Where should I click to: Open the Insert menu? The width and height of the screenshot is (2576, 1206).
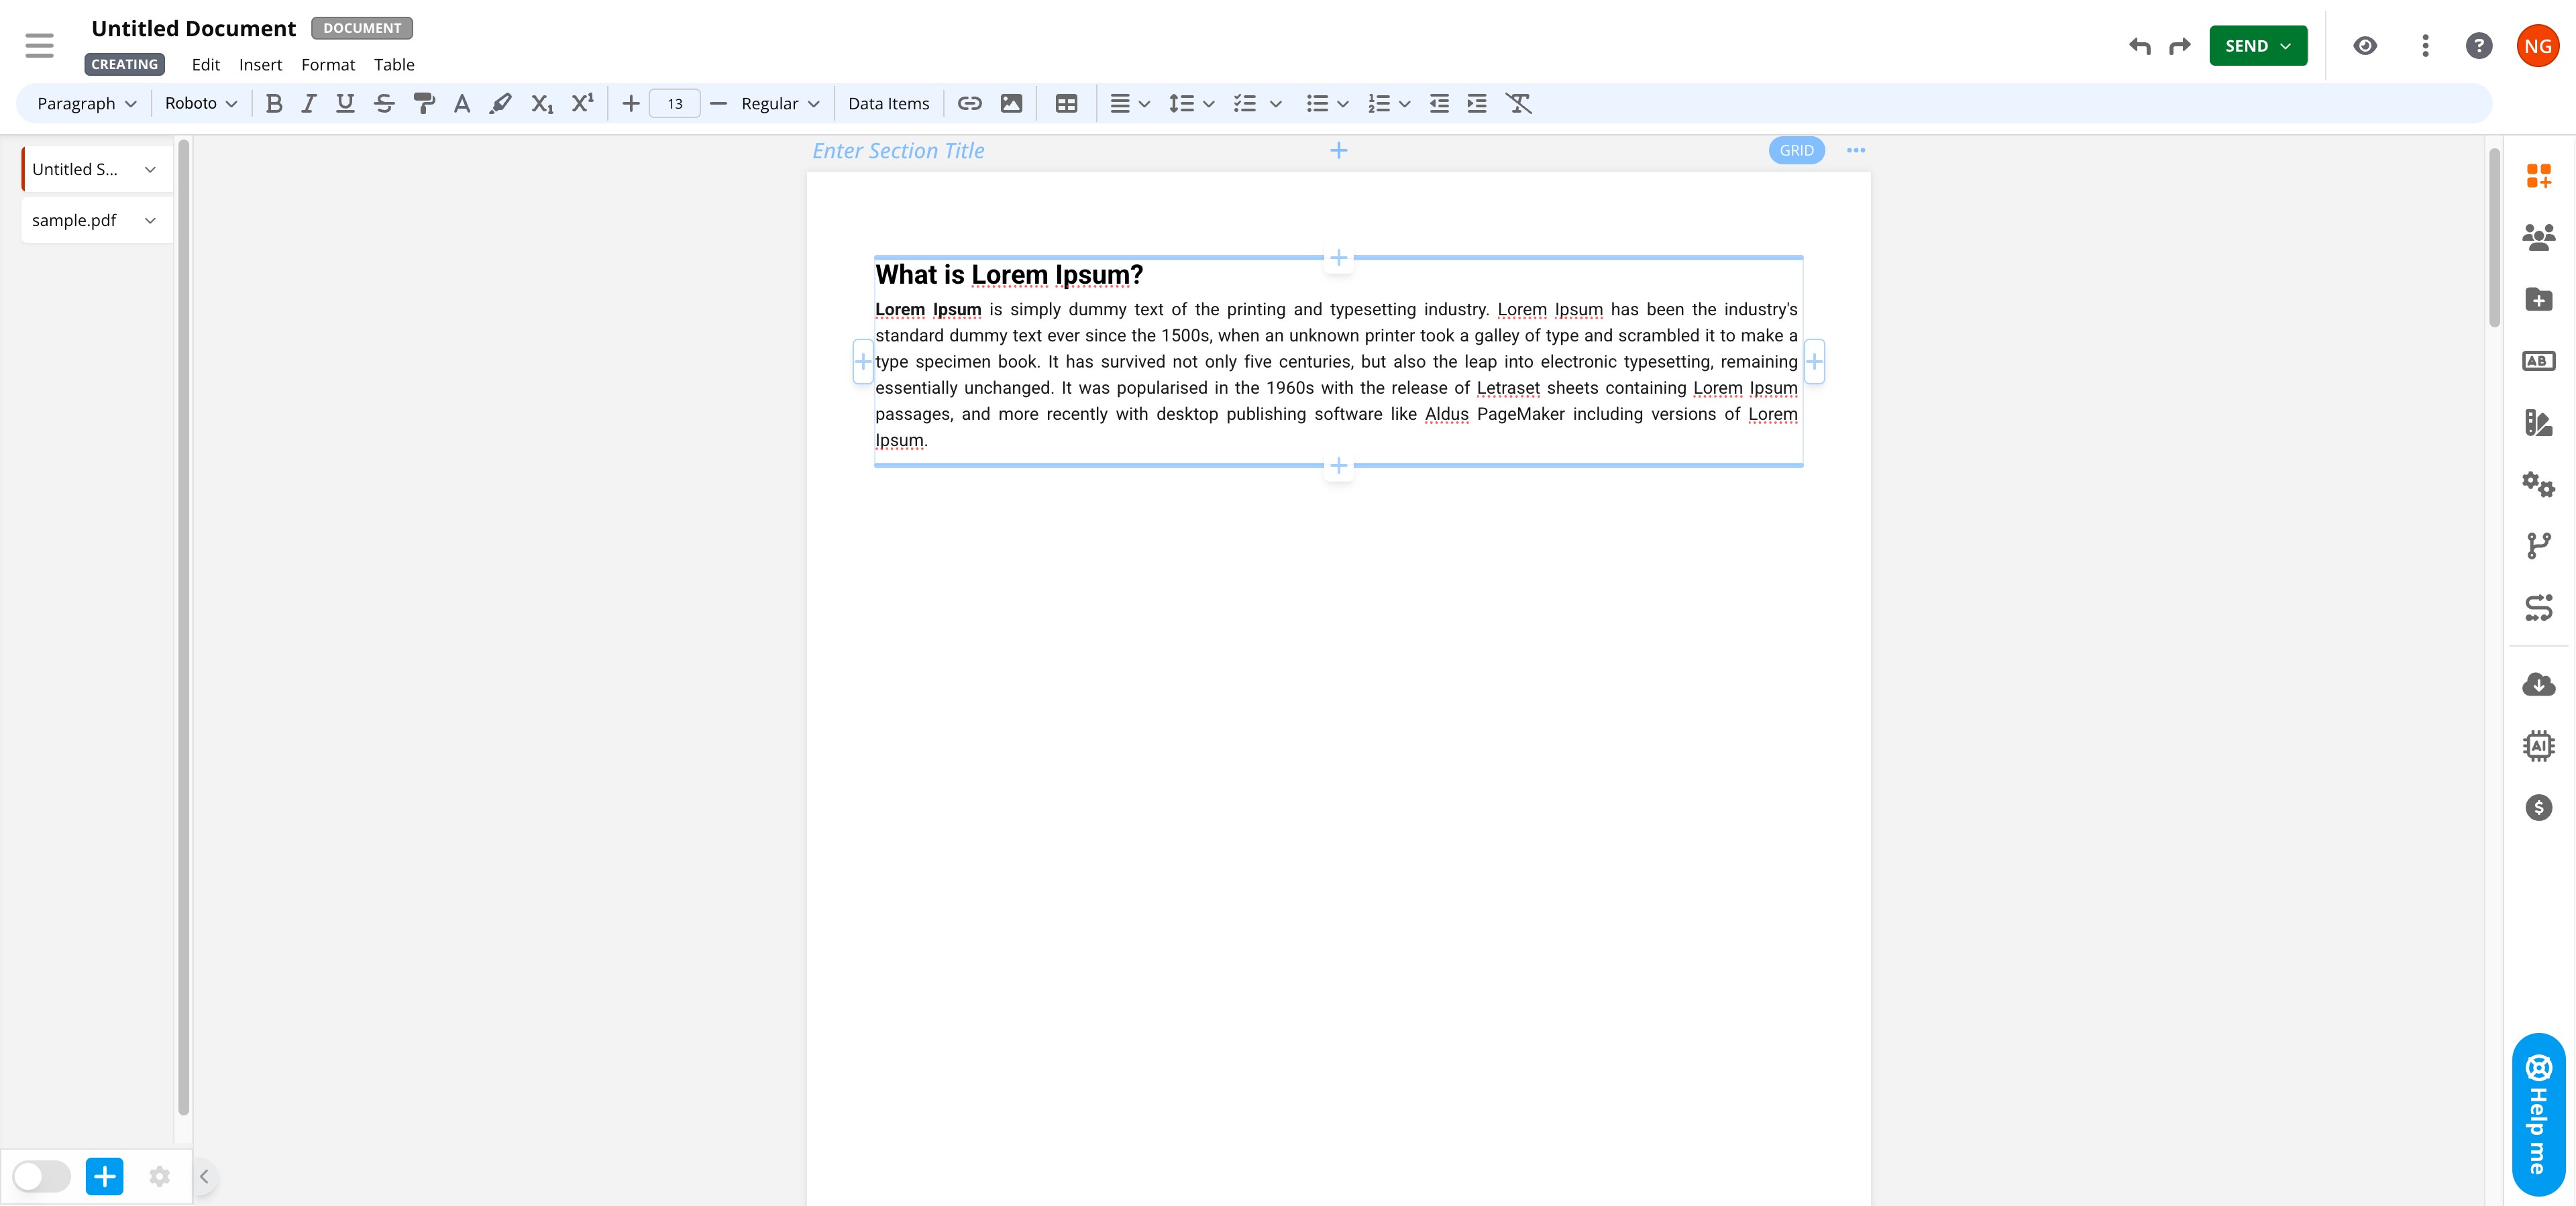(x=260, y=64)
